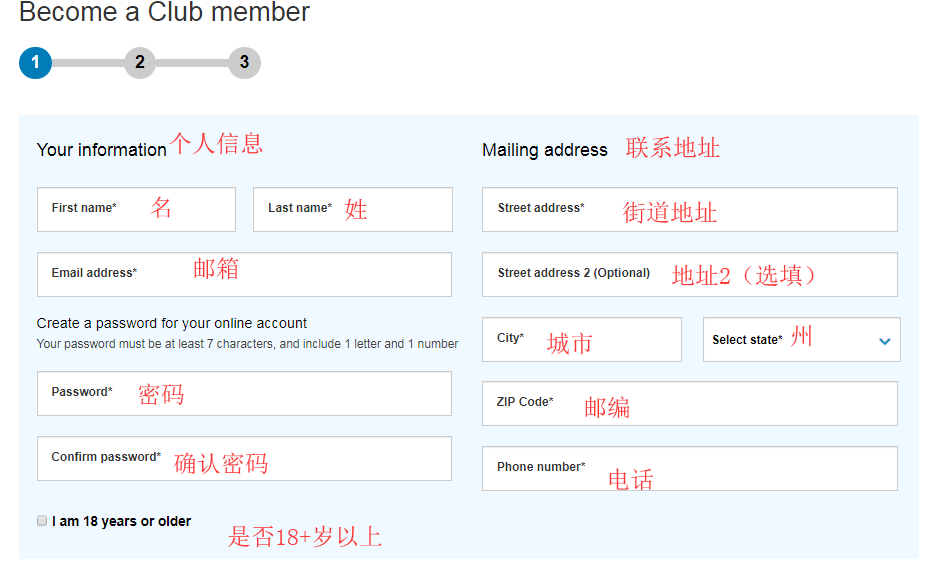945x563 pixels.
Task: Focus the Last name field
Action: click(352, 209)
